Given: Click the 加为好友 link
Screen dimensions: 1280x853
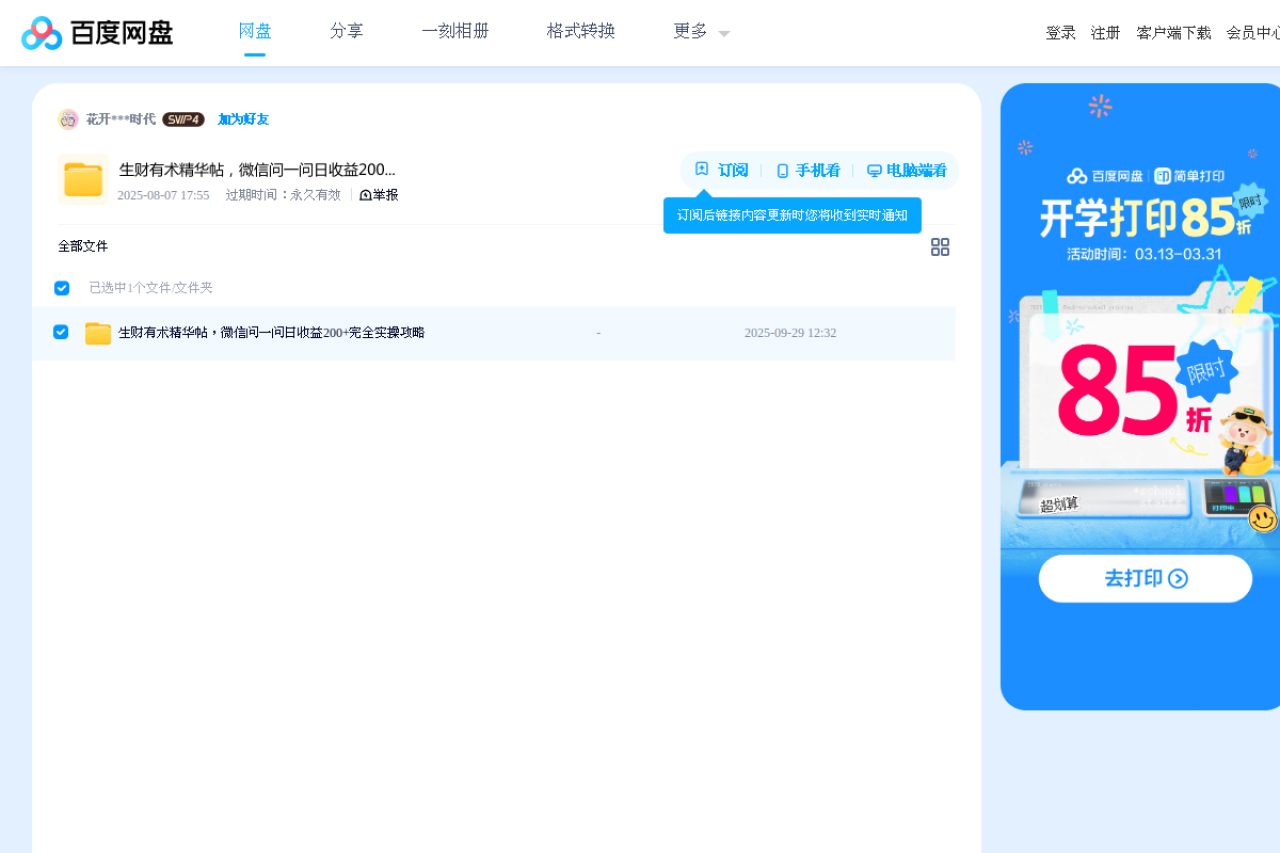Looking at the screenshot, I should coord(244,119).
